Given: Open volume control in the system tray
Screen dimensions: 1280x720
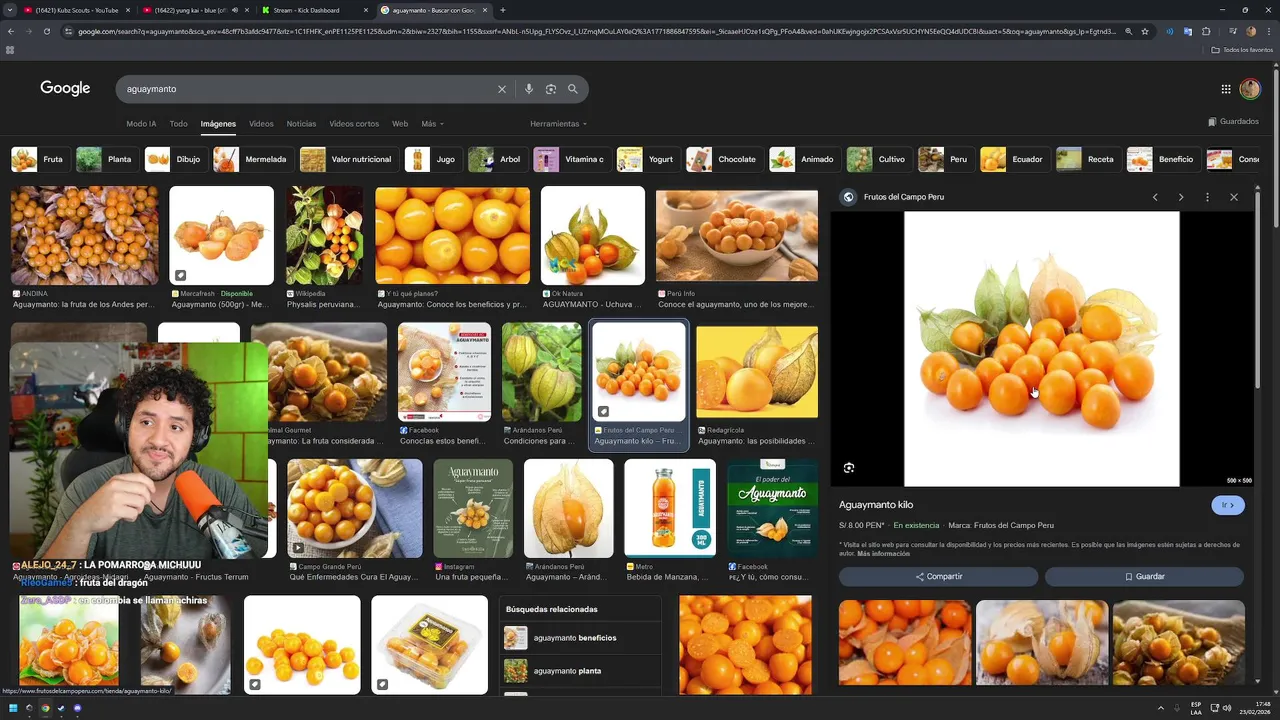Looking at the screenshot, I should click(1227, 708).
